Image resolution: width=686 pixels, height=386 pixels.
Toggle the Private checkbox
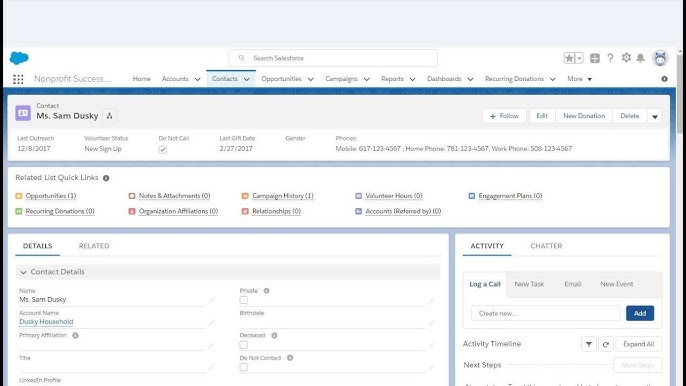(244, 300)
